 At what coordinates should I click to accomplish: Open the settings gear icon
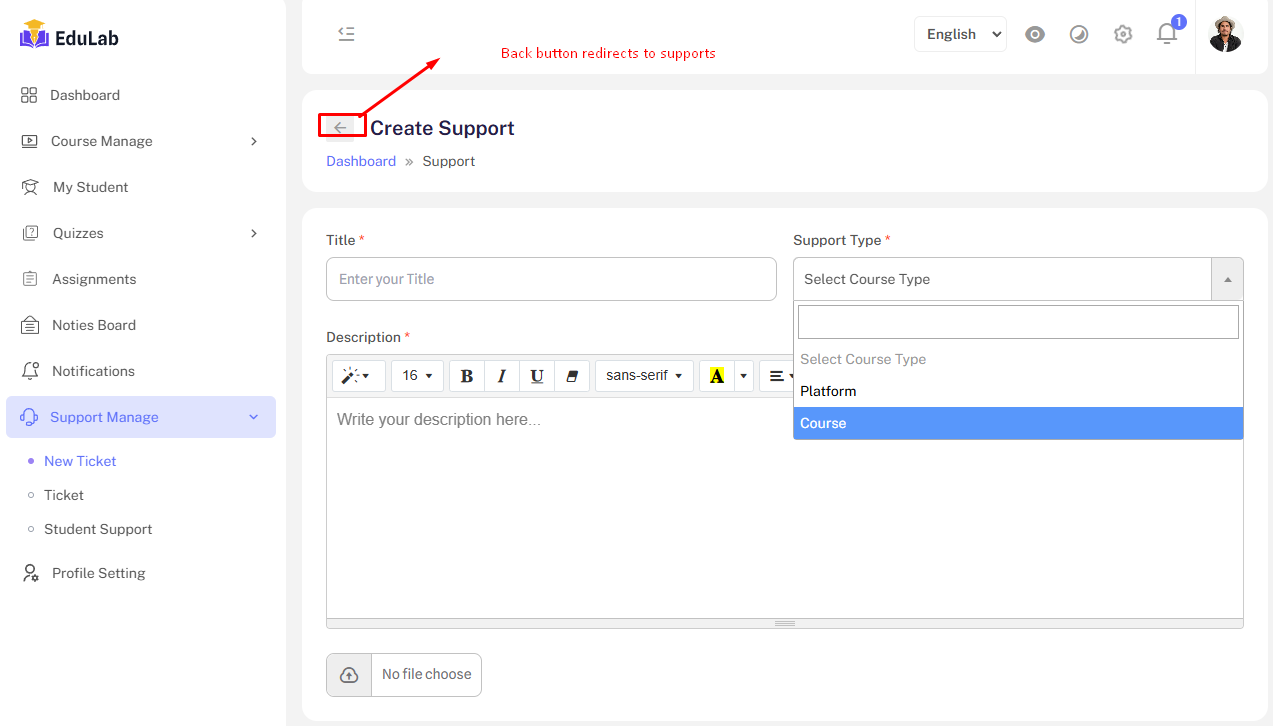(x=1123, y=34)
